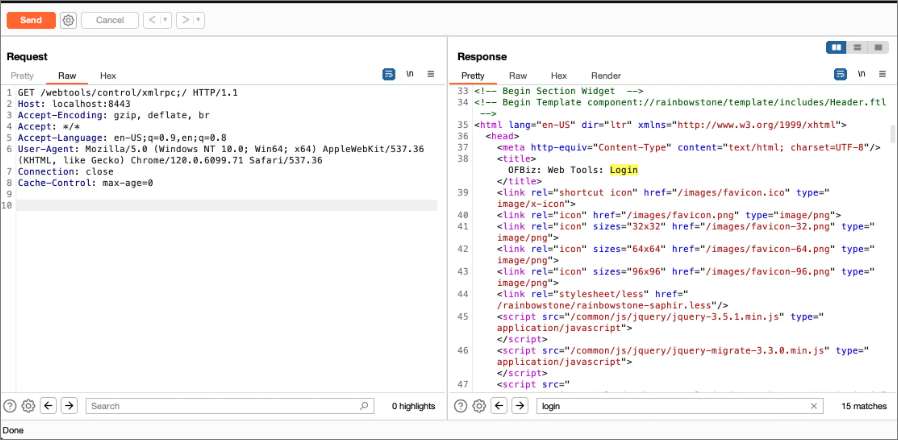The width and height of the screenshot is (898, 440).
Task: Go to previous request with back arrow
Action: pos(152,20)
